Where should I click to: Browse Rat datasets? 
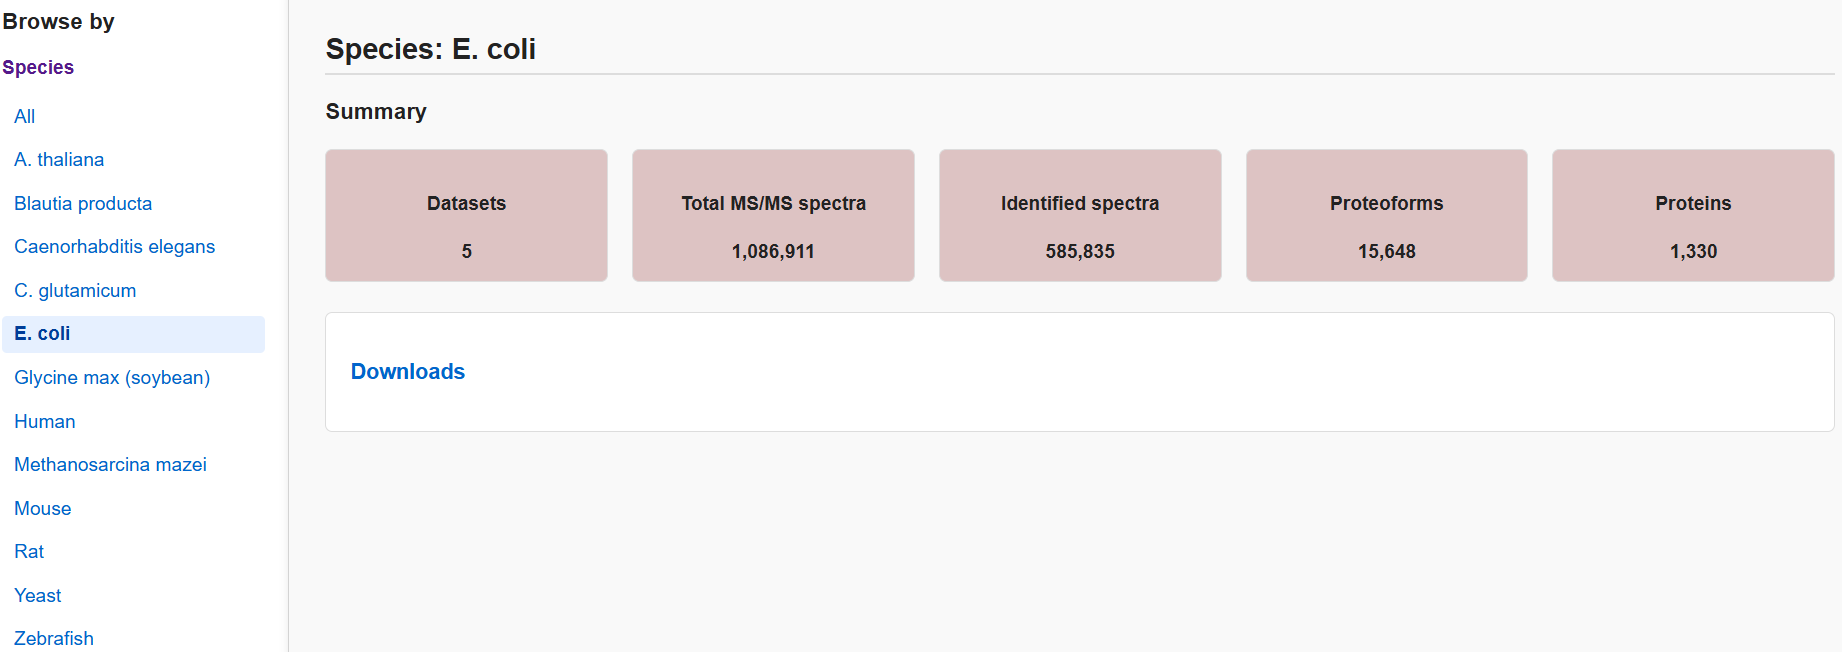(x=29, y=552)
